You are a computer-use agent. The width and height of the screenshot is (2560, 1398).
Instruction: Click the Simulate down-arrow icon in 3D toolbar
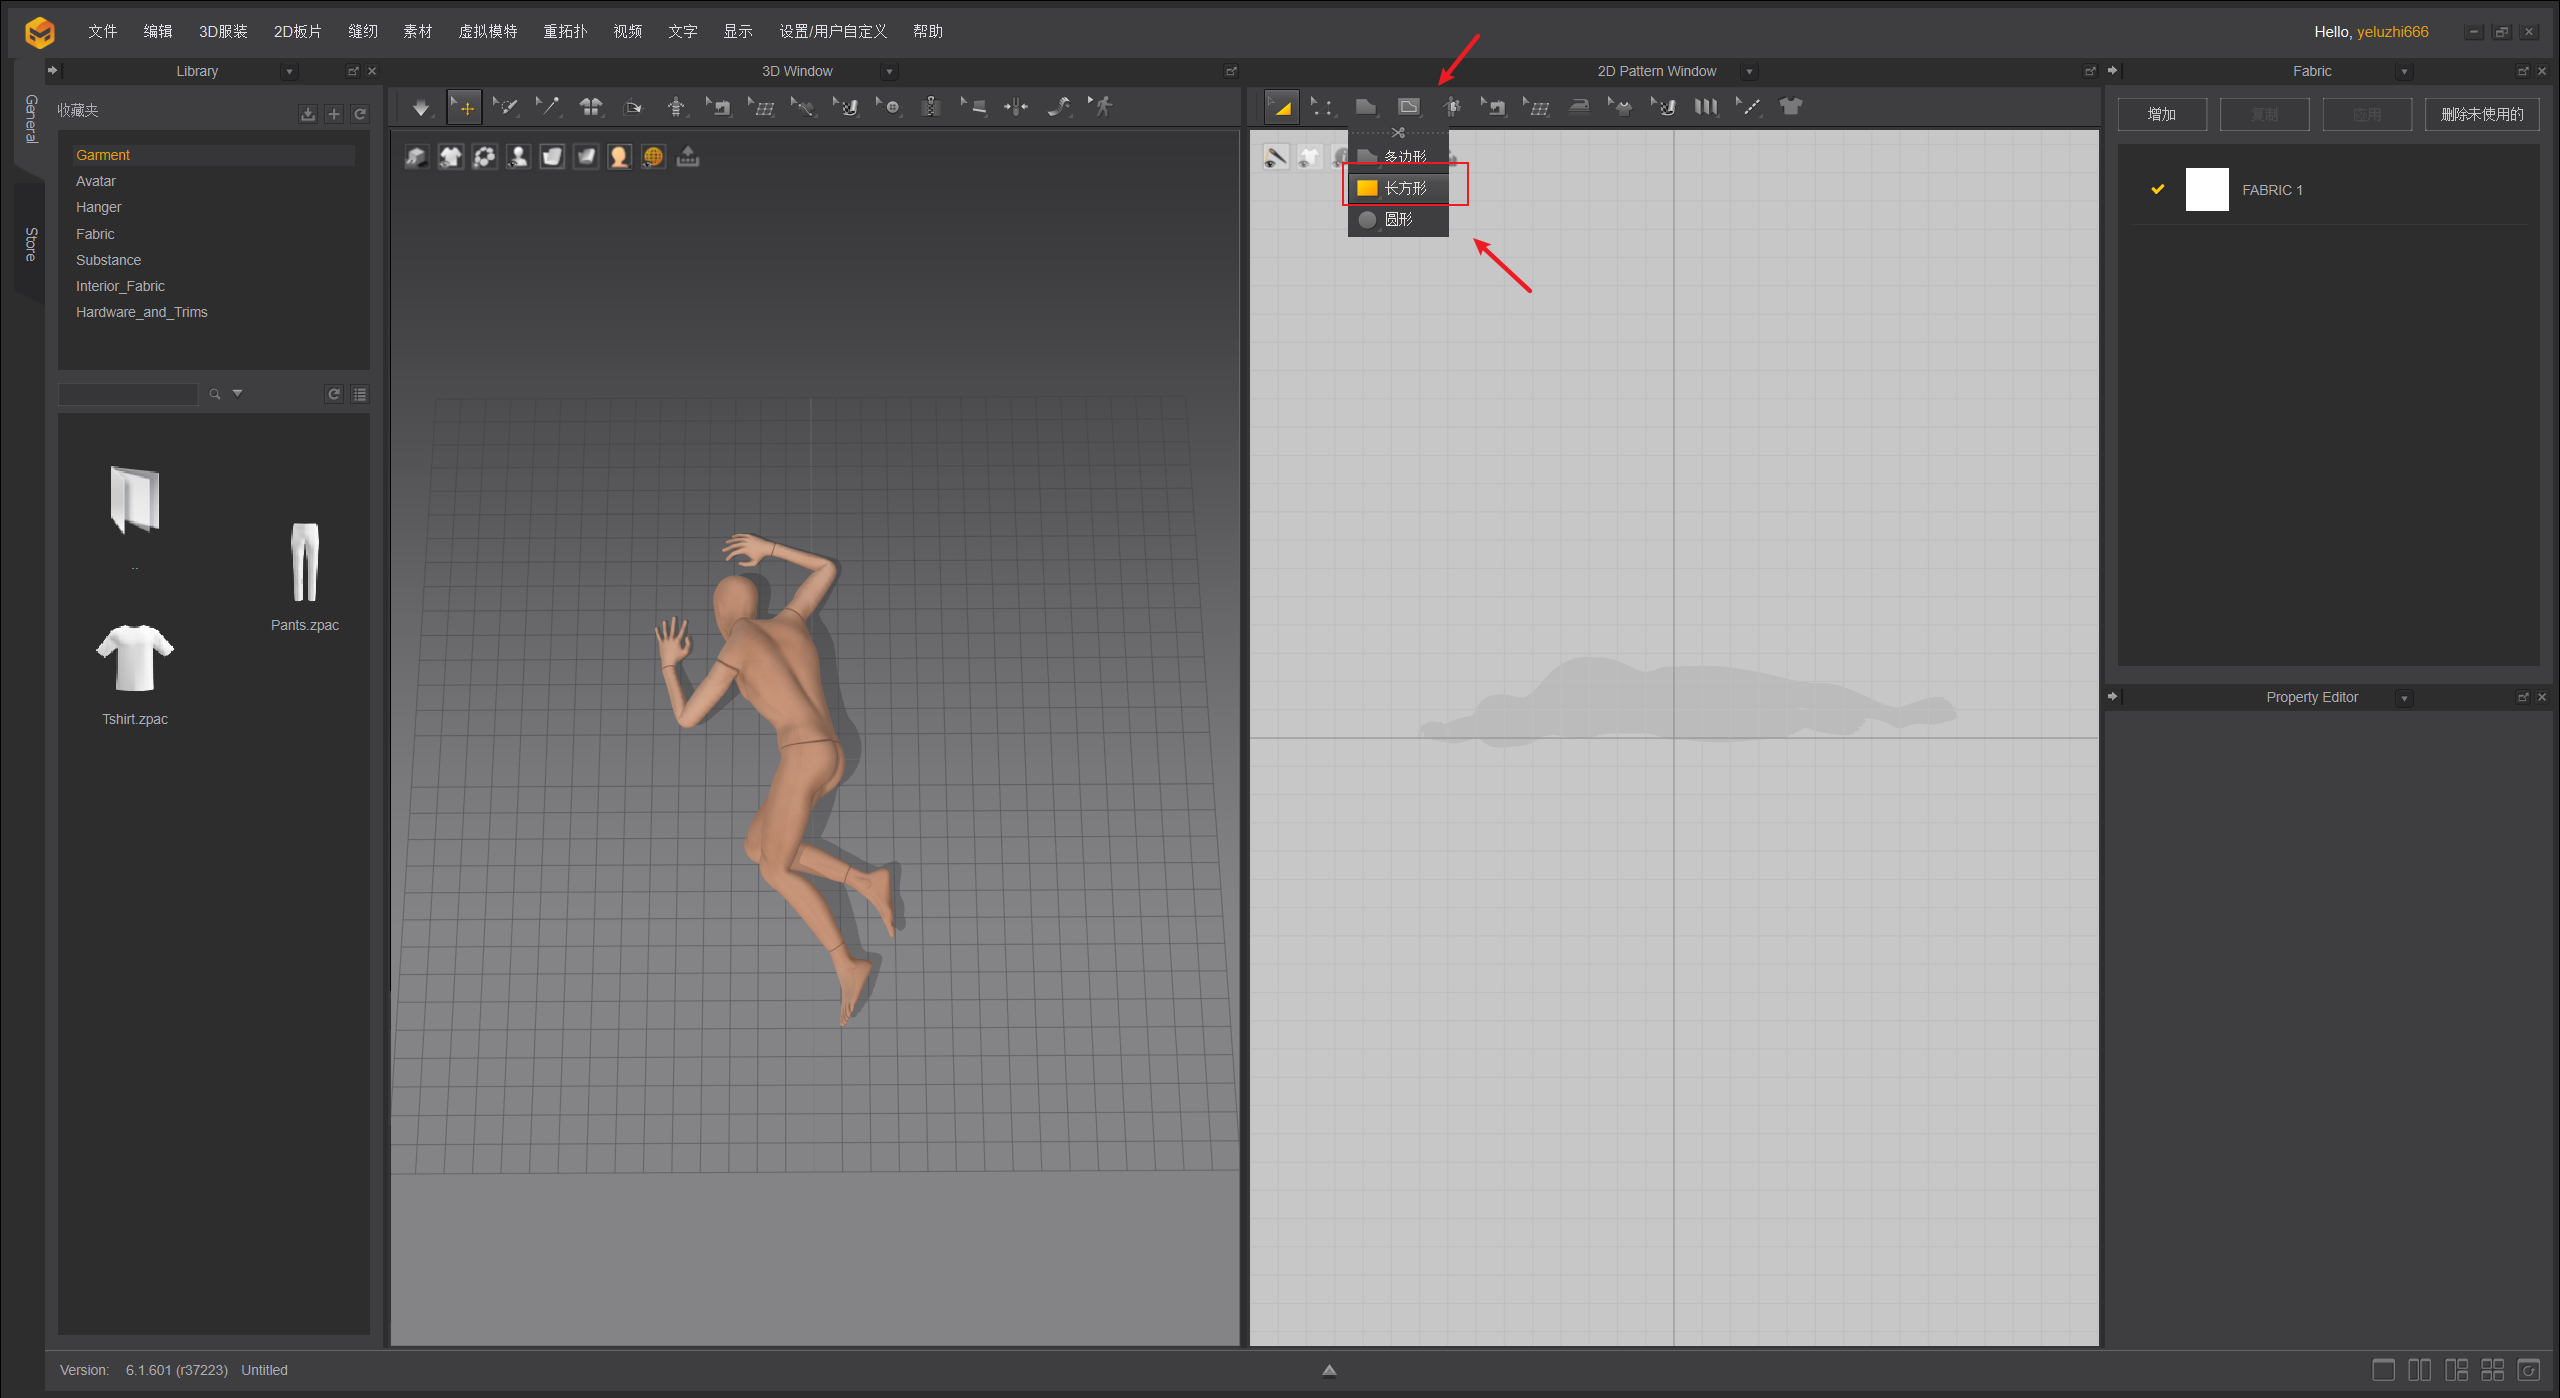[421, 107]
